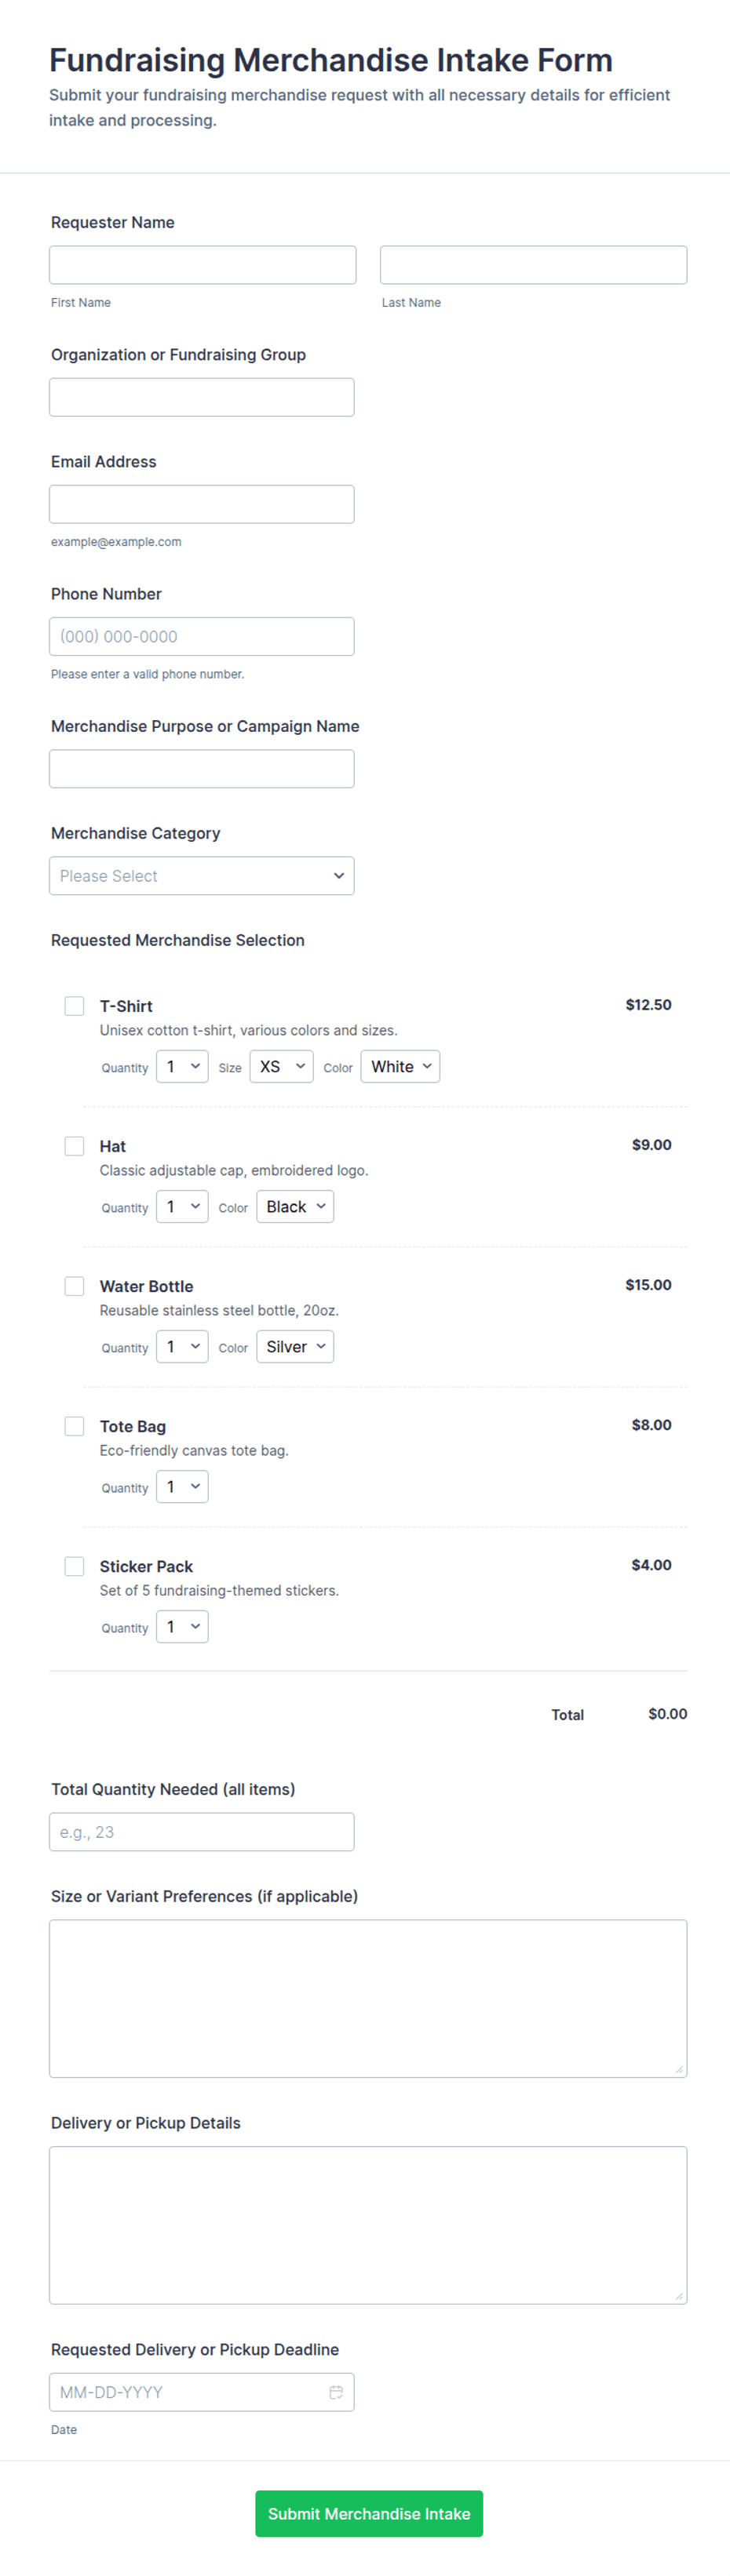The image size is (730, 2576).
Task: Click the Submit Merchandise Intake button
Action: [369, 2513]
